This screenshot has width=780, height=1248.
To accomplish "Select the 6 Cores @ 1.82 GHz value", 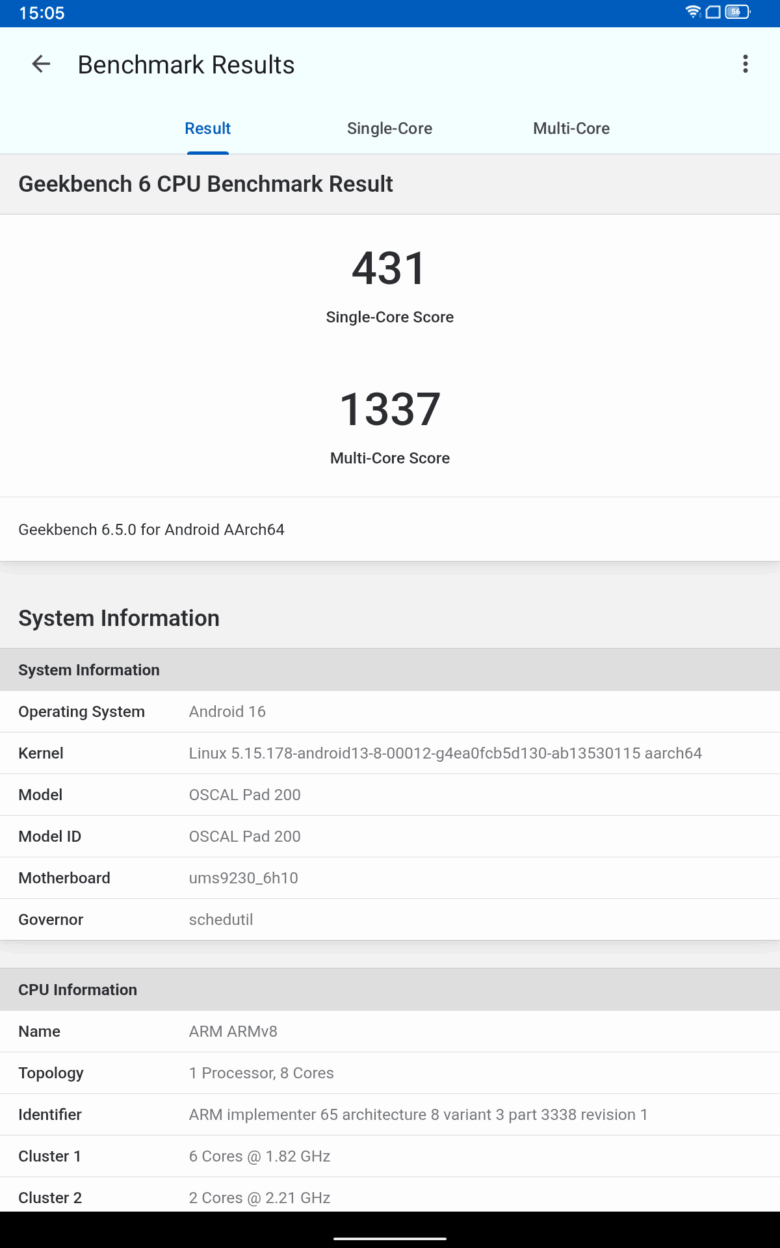I will tap(259, 1156).
